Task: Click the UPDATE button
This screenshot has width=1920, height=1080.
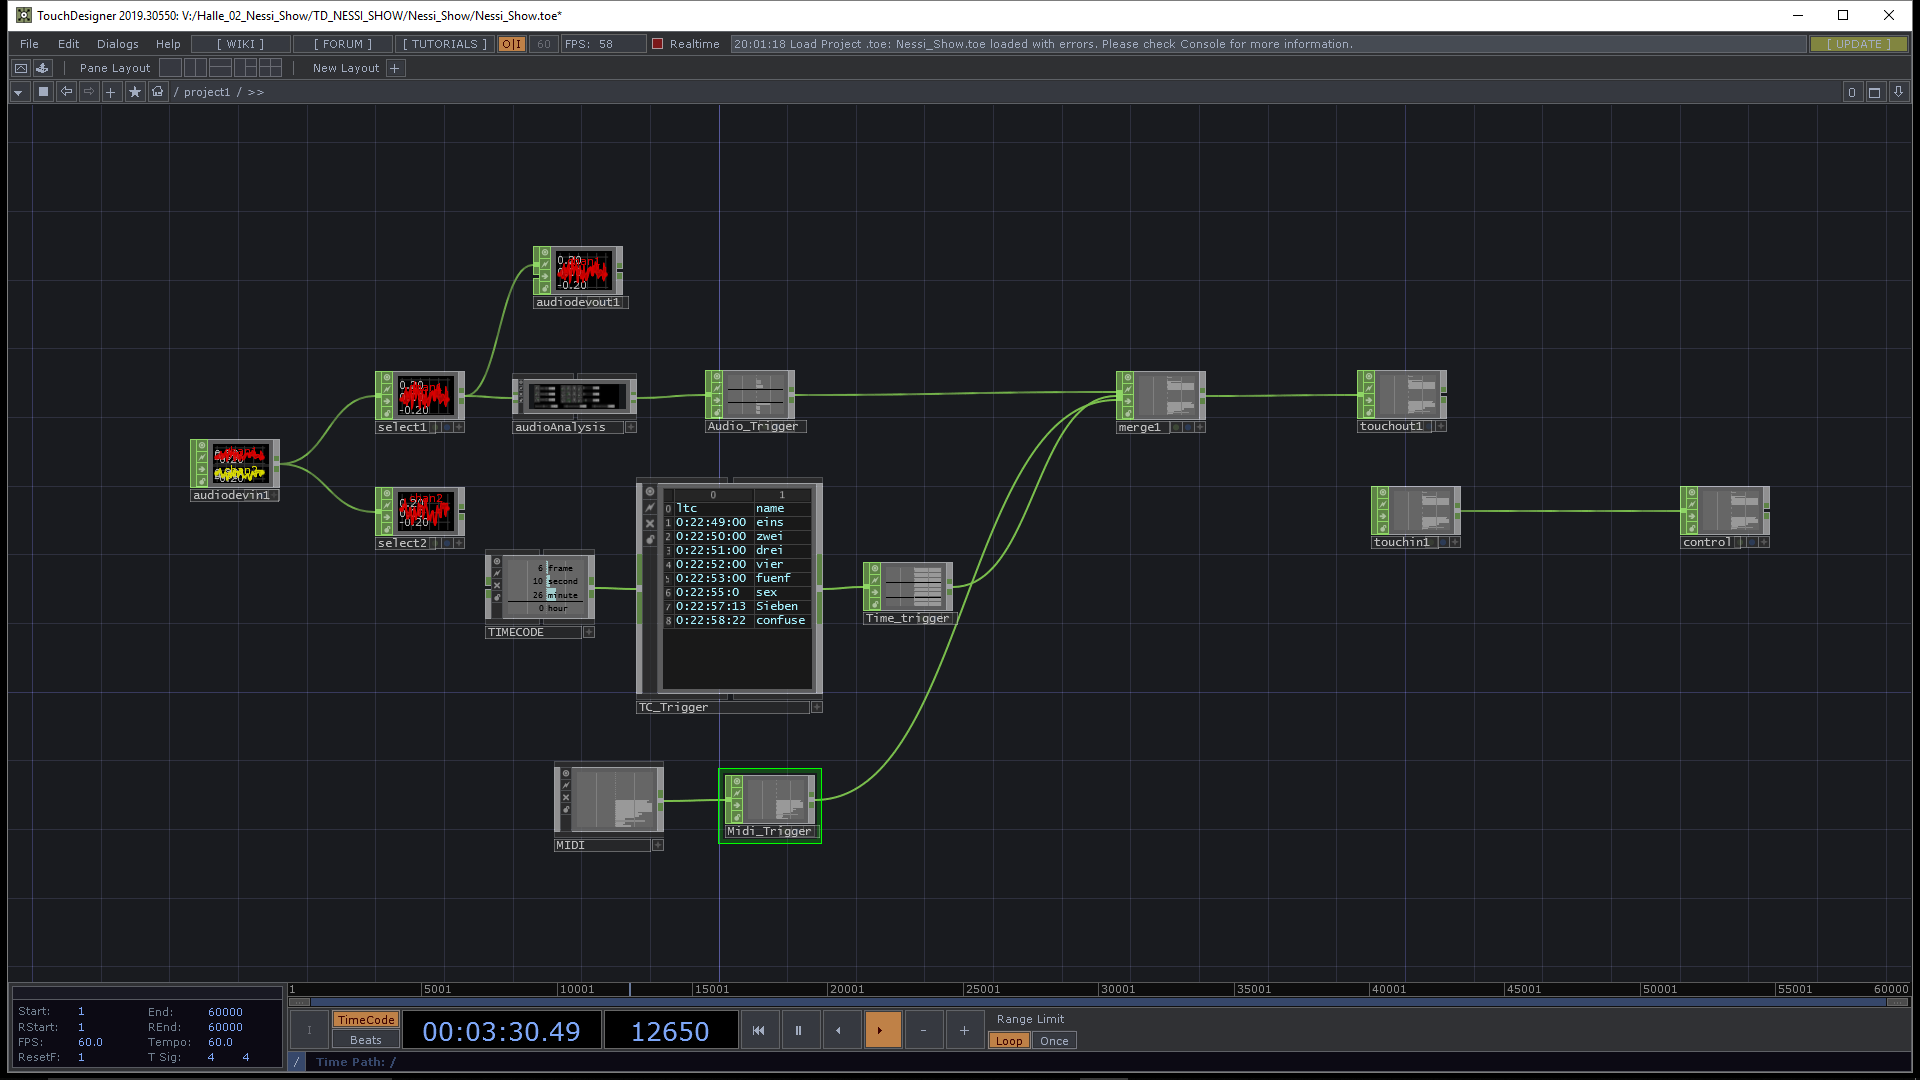Action: point(1858,44)
